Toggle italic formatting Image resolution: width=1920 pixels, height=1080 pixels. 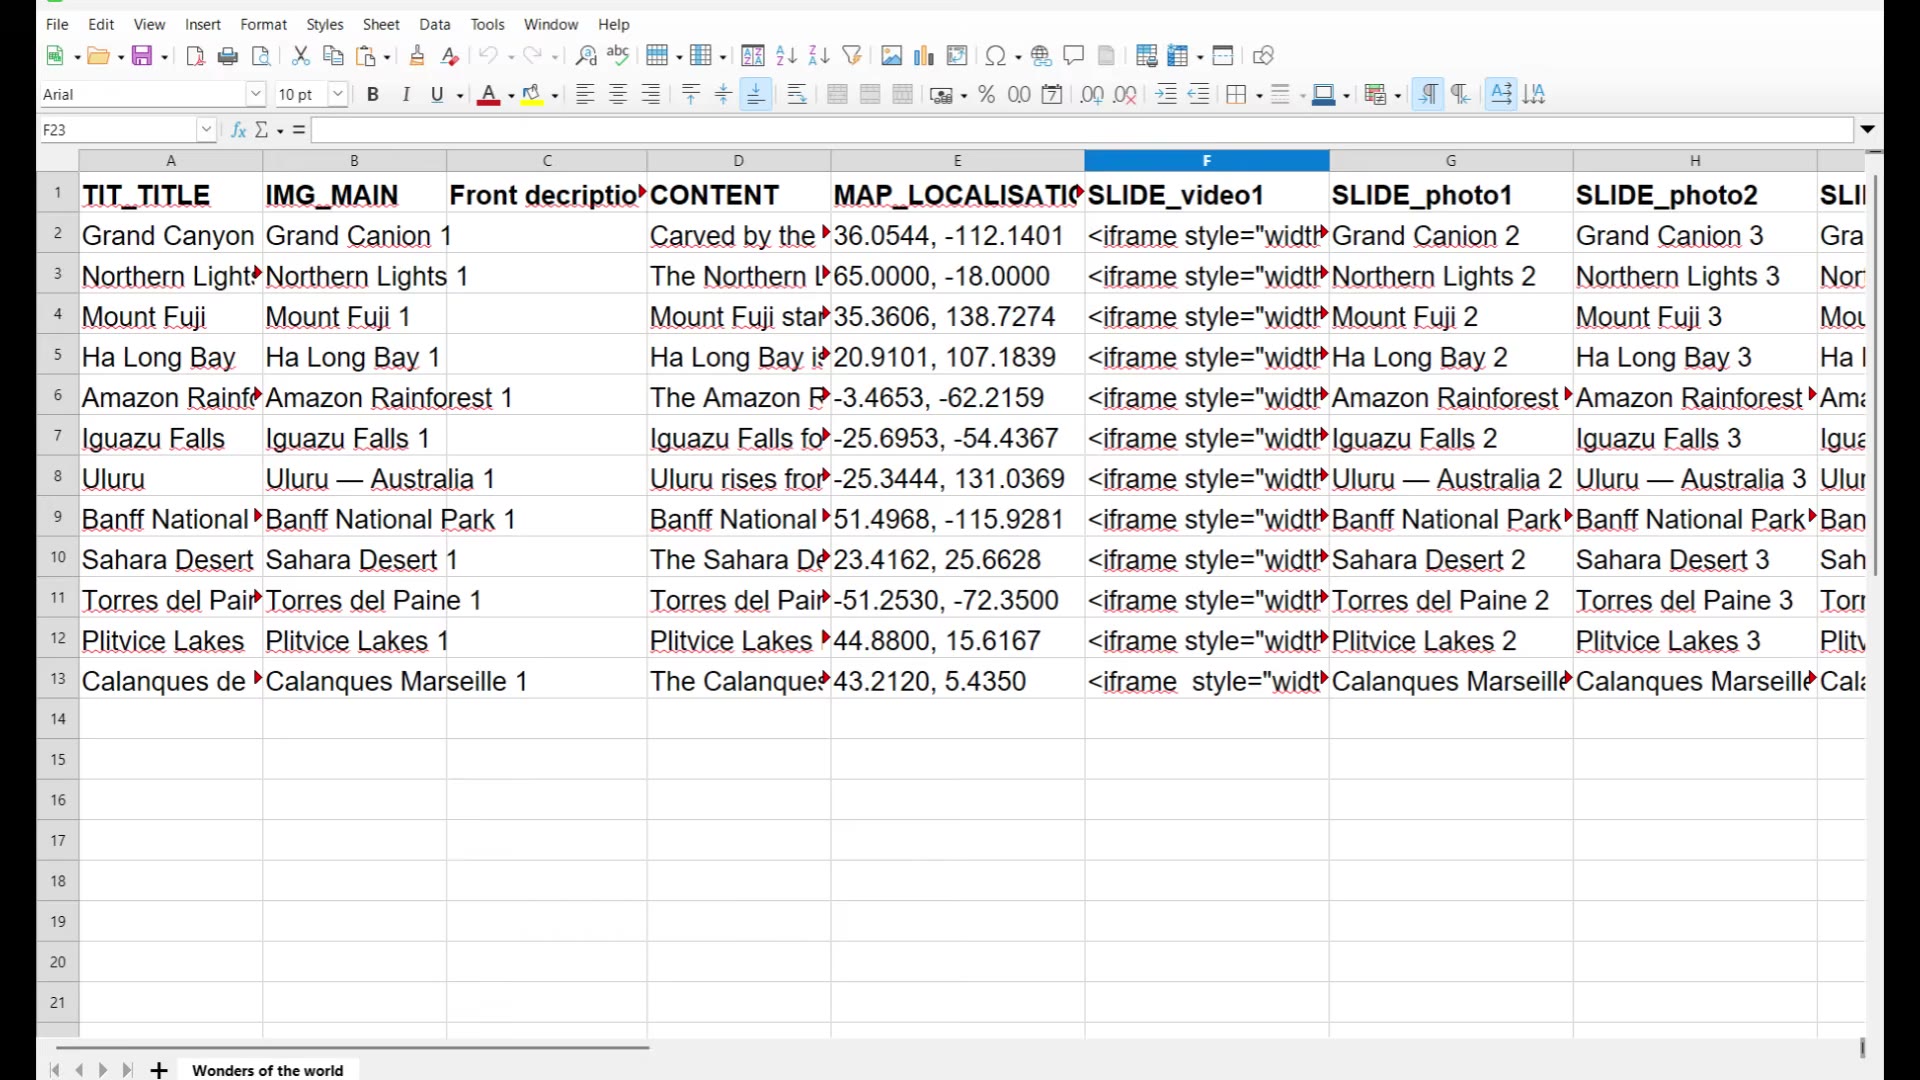pyautogui.click(x=405, y=95)
